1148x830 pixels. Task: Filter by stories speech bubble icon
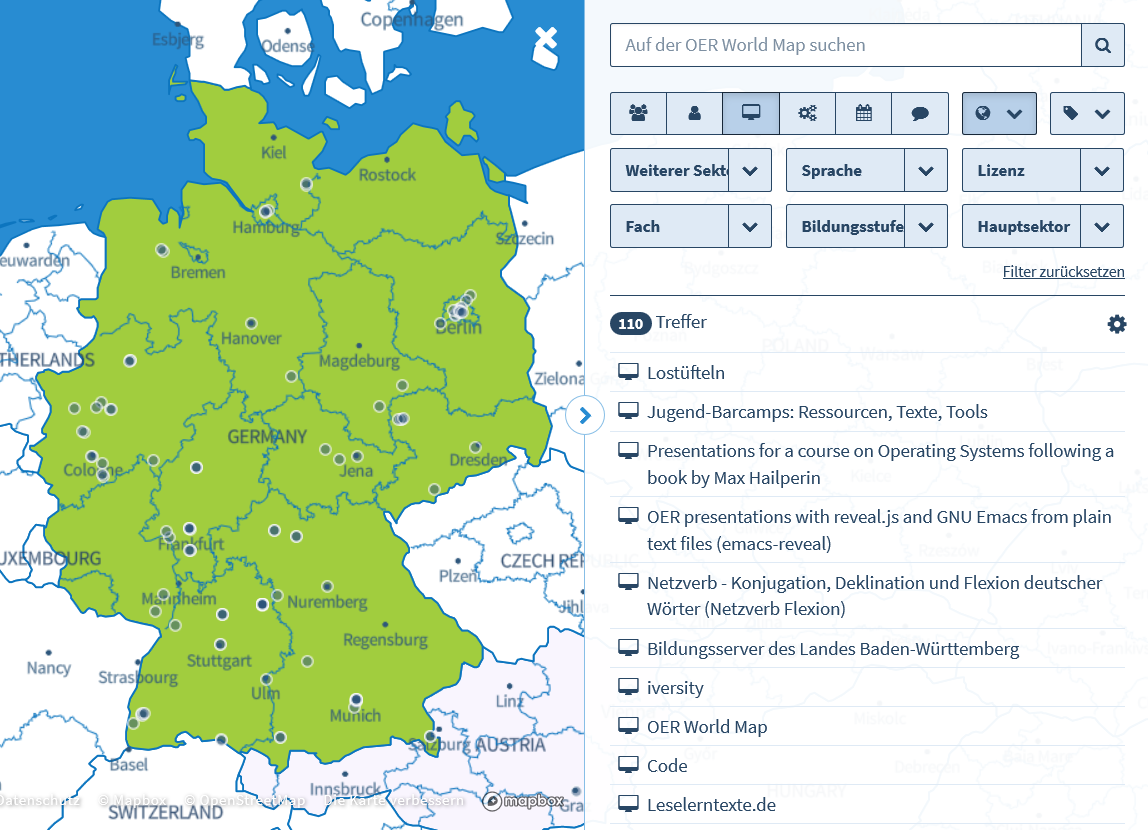pyautogui.click(x=920, y=113)
